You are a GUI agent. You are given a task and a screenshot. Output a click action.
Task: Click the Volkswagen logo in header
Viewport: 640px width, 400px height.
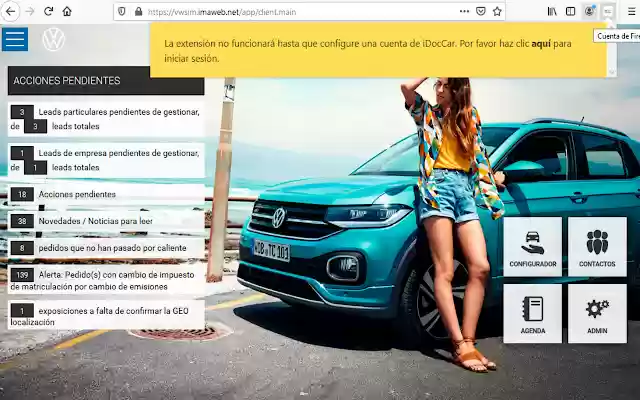click(53, 39)
